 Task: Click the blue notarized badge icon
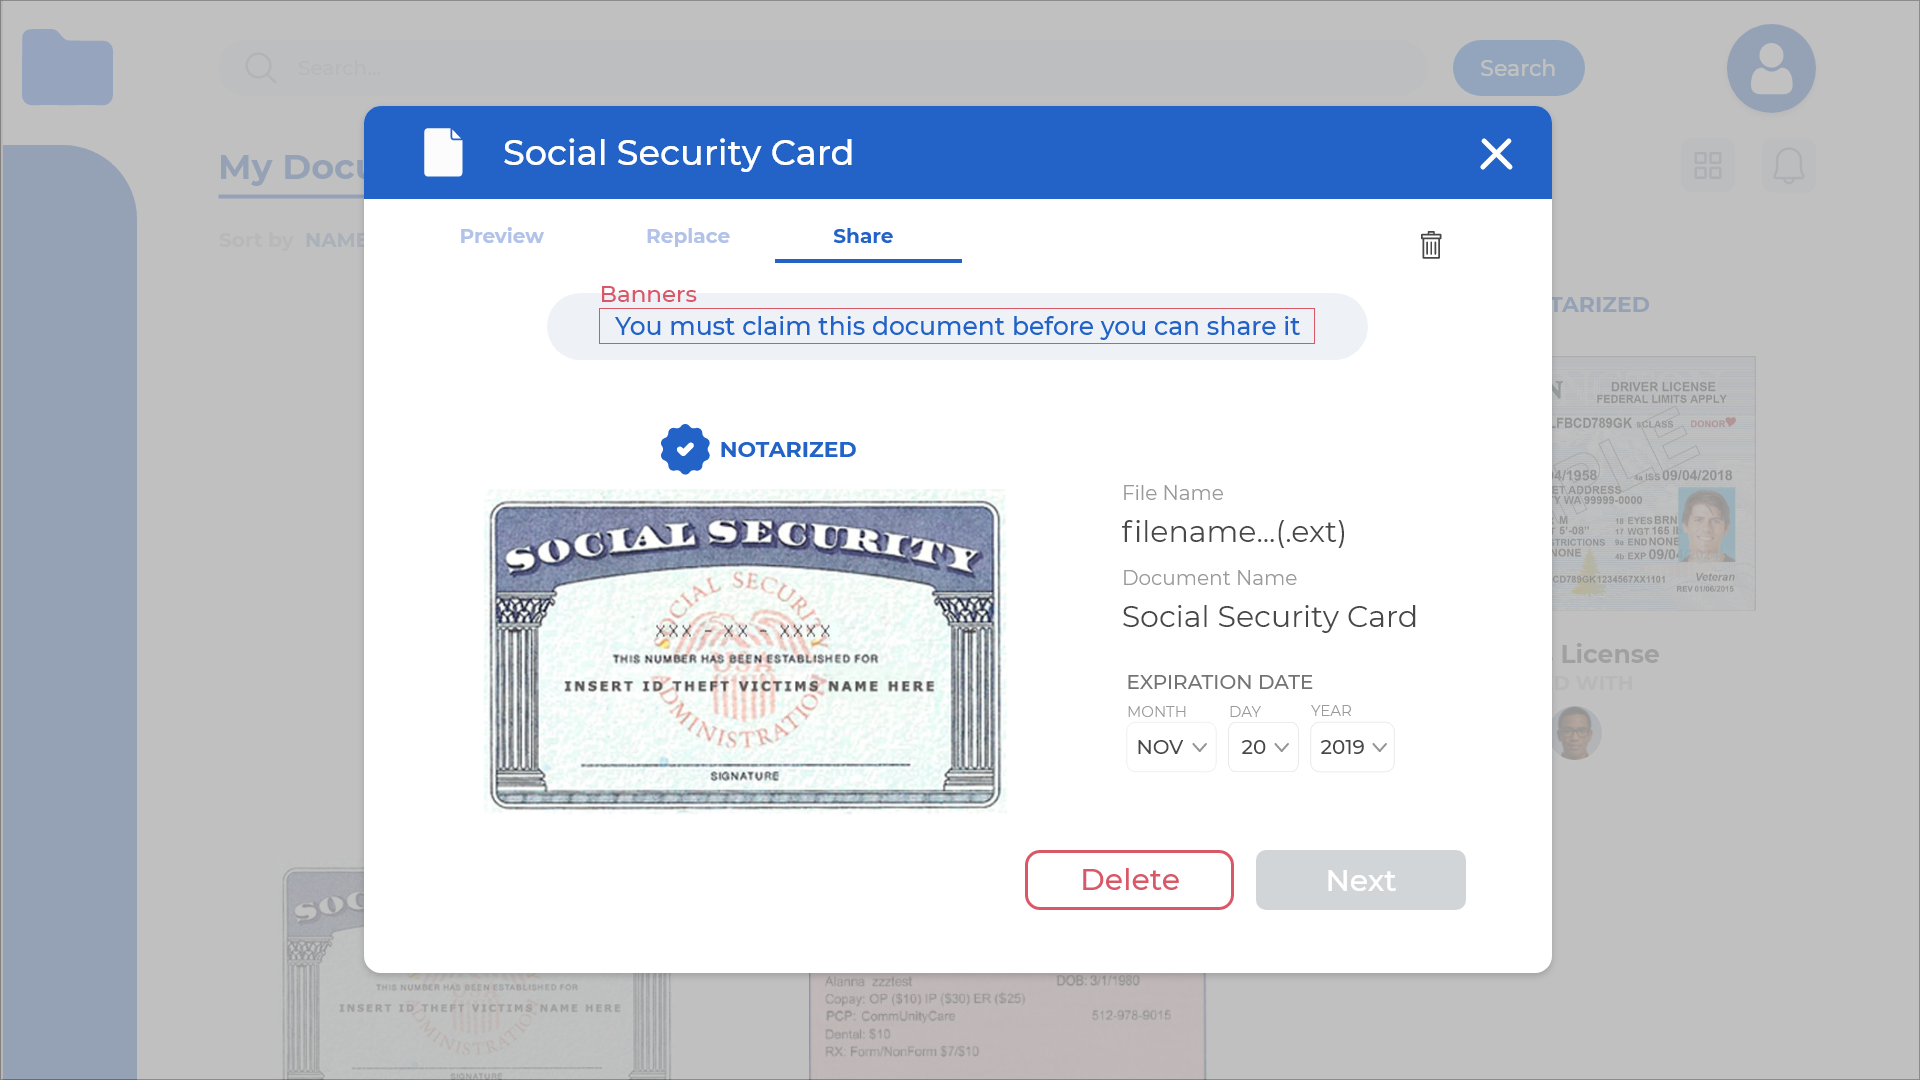(x=685, y=450)
